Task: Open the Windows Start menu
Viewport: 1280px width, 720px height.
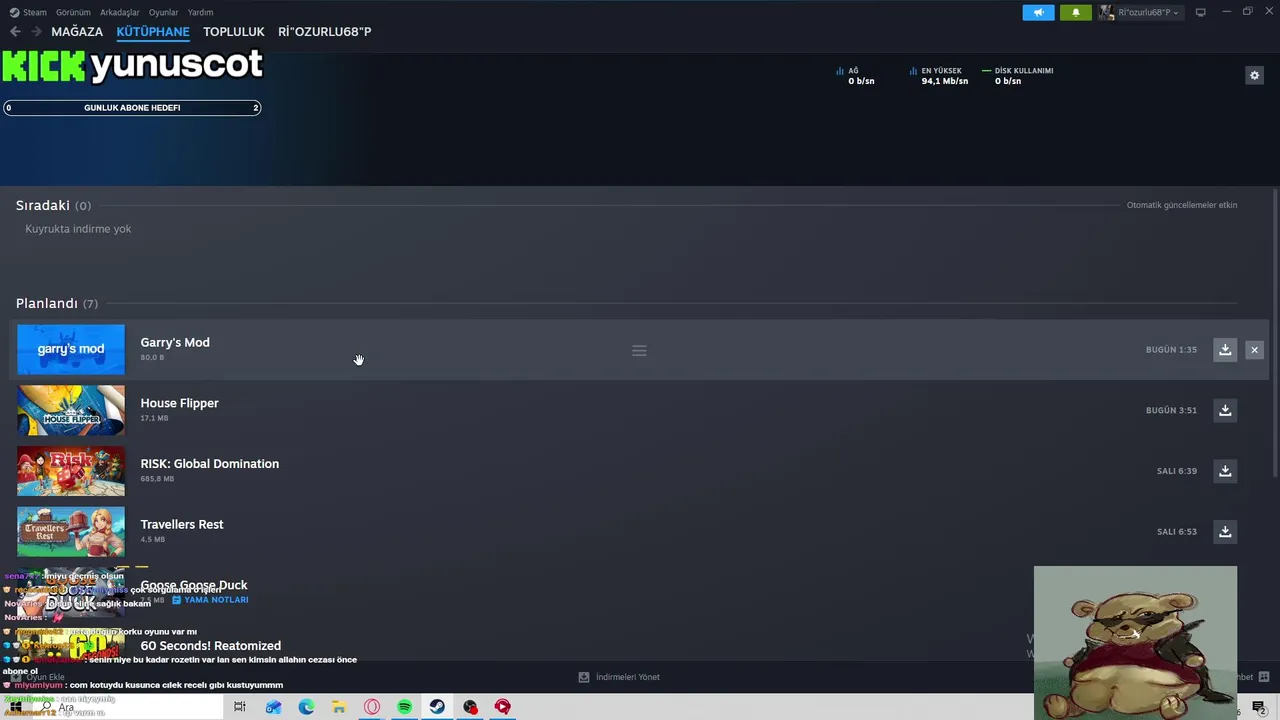Action: (15, 707)
